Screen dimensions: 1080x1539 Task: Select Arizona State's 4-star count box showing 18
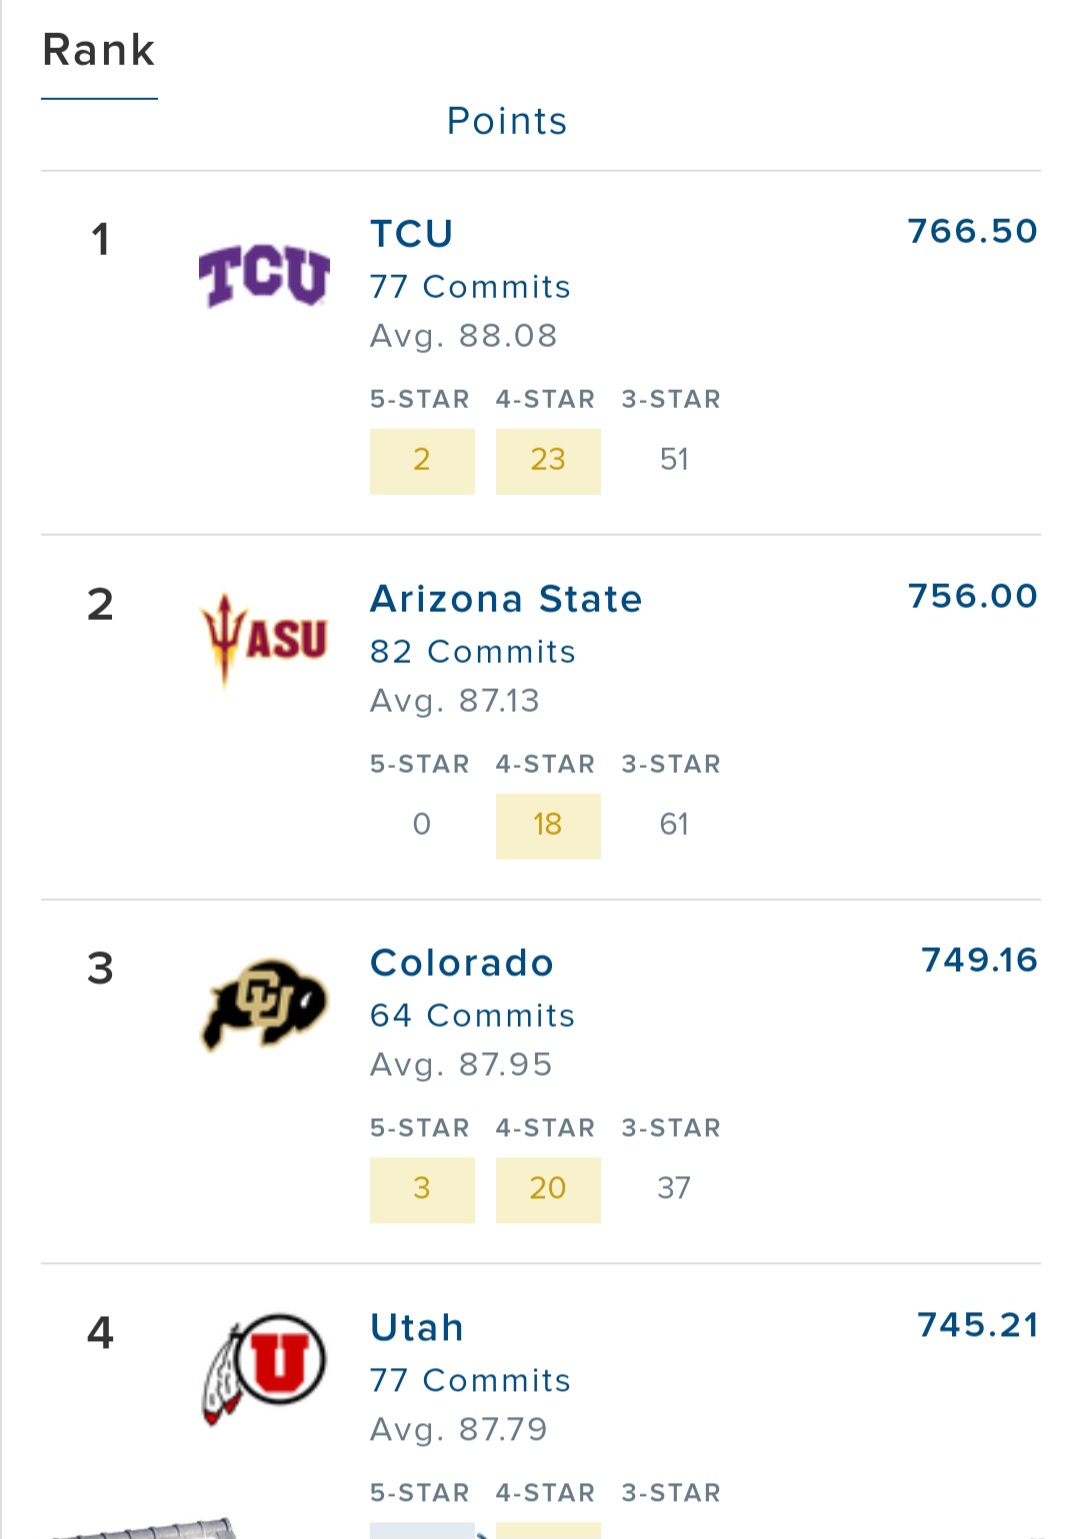[x=548, y=826]
